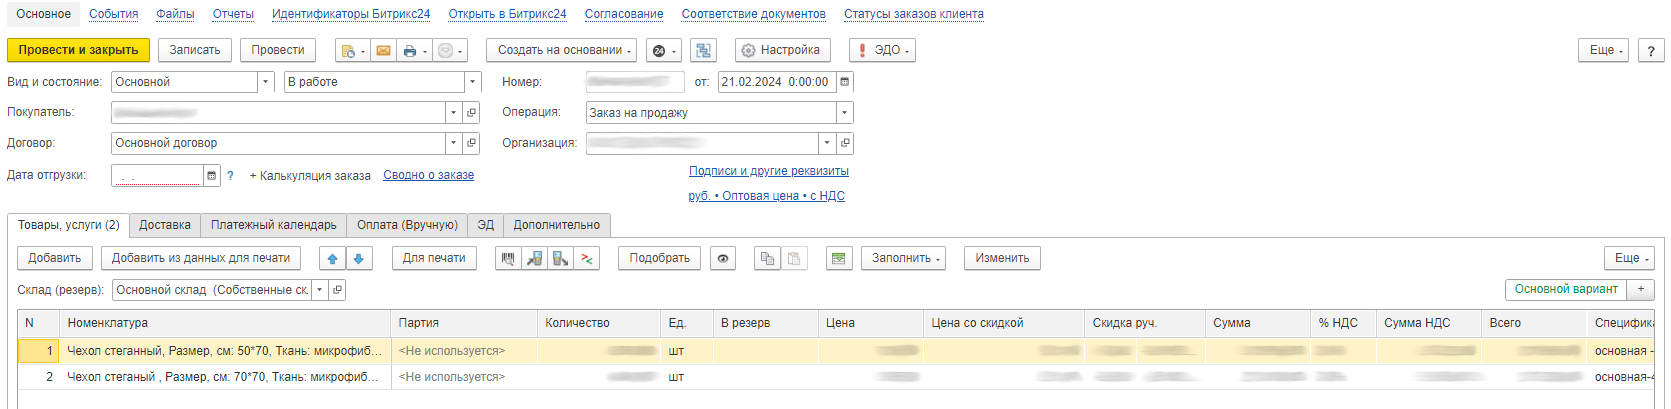Click the envelope email icon
This screenshot has width=1671, height=409.
coord(383,50)
